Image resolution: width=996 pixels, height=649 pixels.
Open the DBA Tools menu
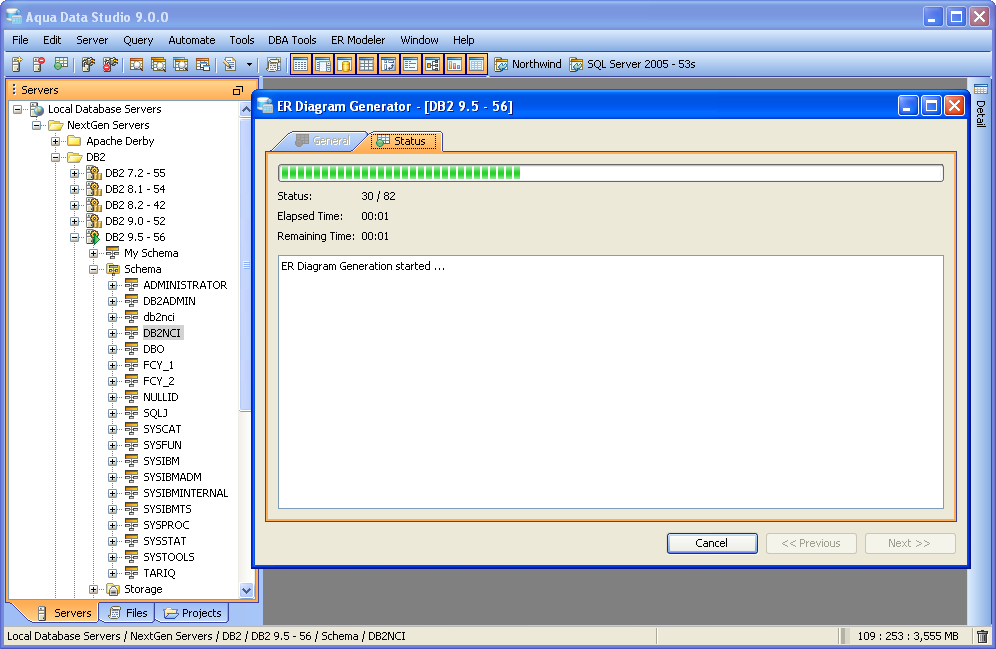point(292,40)
